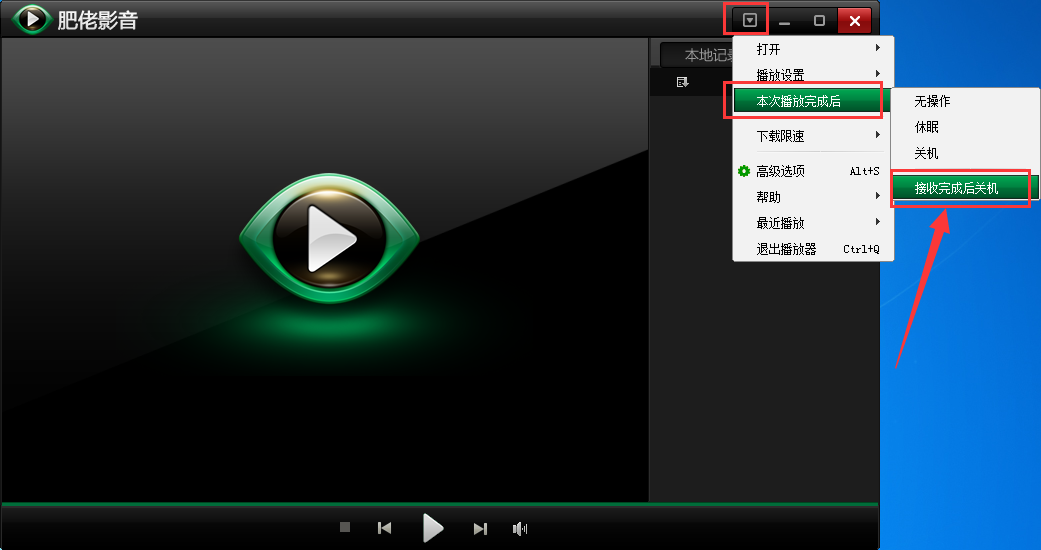Open the 下载限速 submenu
1041x550 pixels.
point(813,136)
